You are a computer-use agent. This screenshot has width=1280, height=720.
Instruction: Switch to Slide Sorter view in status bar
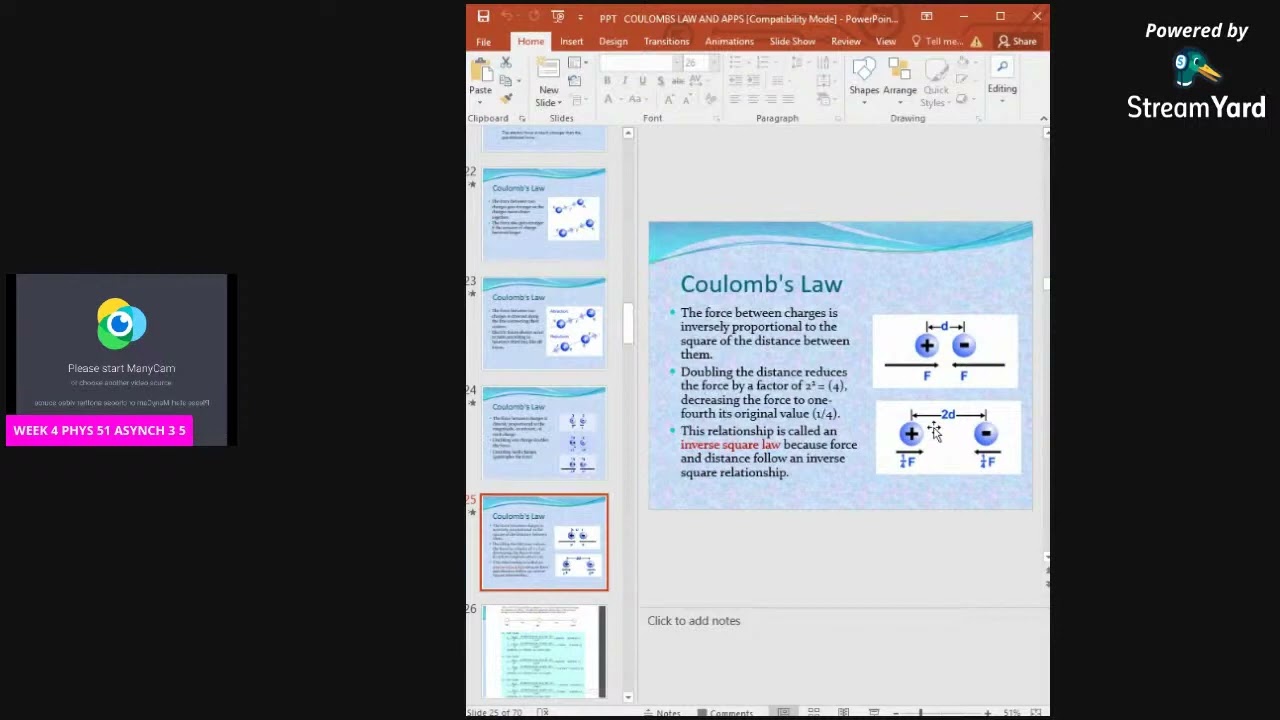pyautogui.click(x=814, y=712)
